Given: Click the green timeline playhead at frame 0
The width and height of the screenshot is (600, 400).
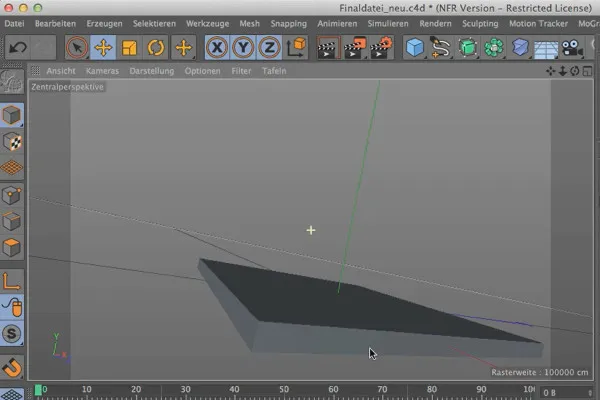Looking at the screenshot, I should [38, 390].
